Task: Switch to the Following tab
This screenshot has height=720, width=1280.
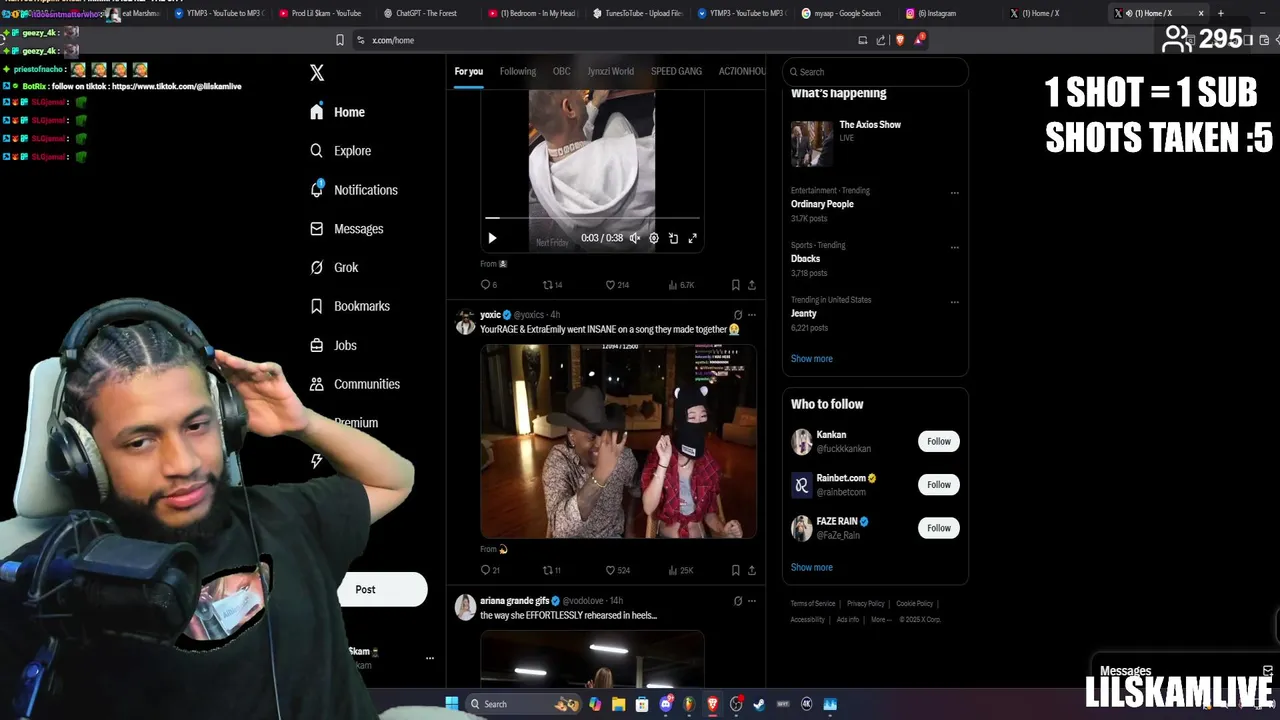Action: click(x=518, y=71)
